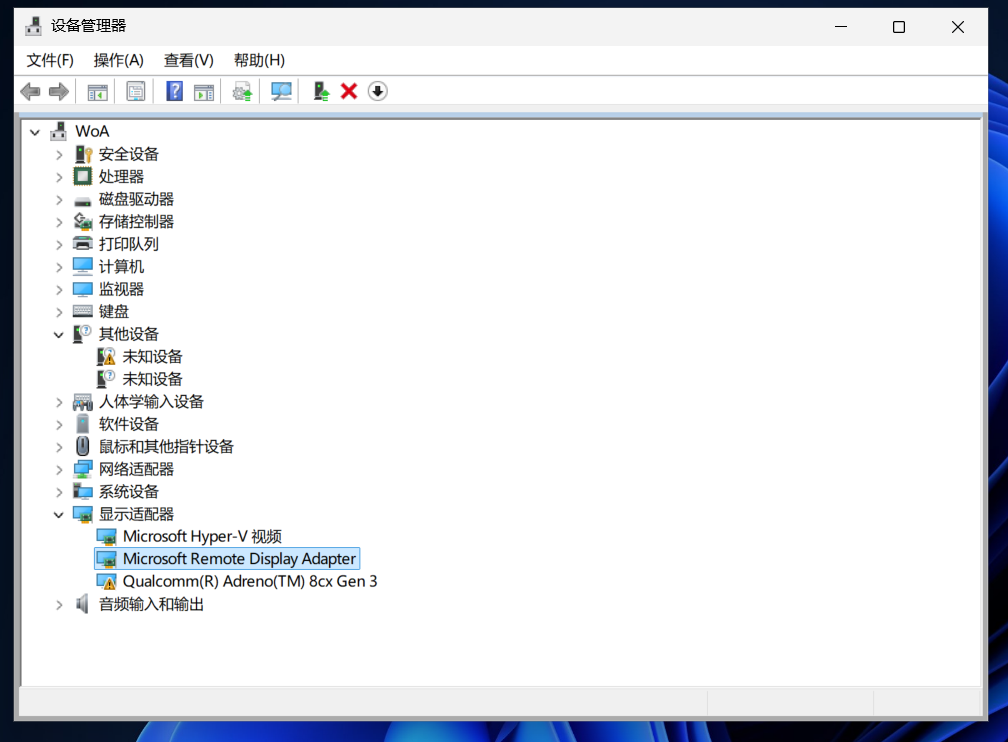Expand the 系统设备 category
The height and width of the screenshot is (742, 1008).
click(x=59, y=493)
